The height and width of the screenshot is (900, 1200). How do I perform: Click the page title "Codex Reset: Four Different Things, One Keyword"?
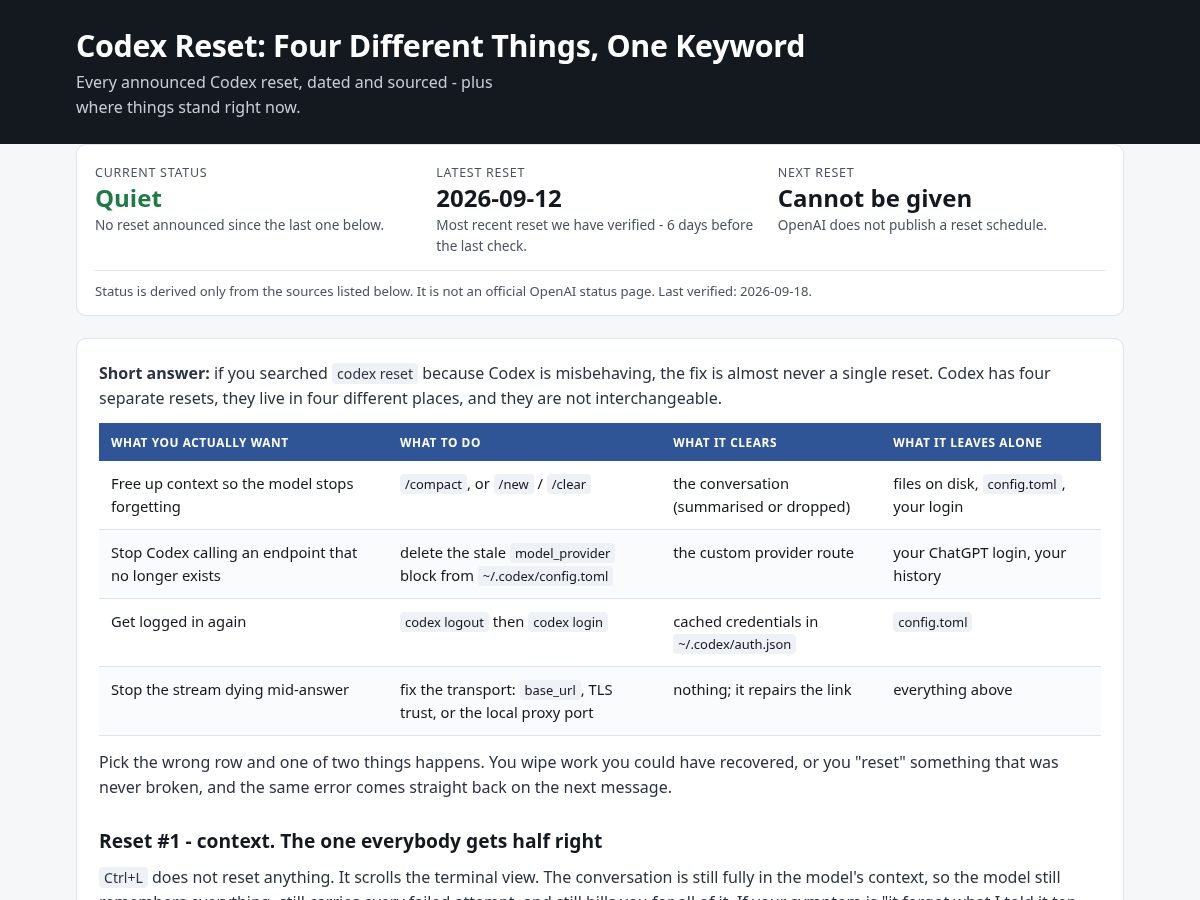pos(440,46)
